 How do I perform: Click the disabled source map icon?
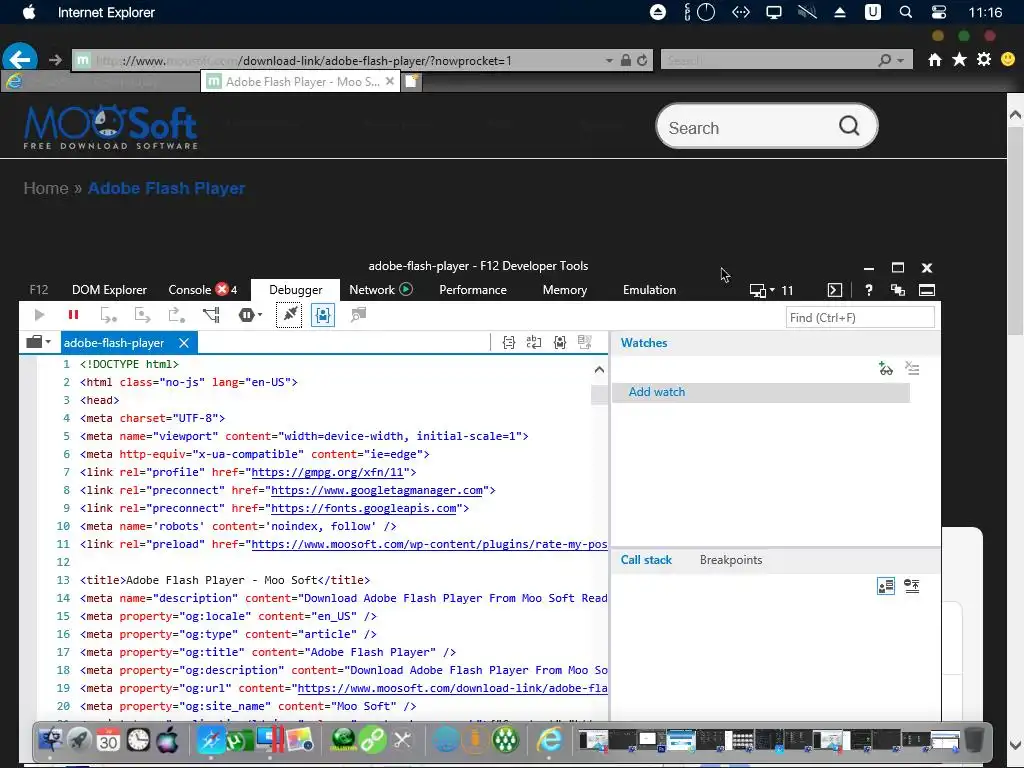tap(584, 342)
